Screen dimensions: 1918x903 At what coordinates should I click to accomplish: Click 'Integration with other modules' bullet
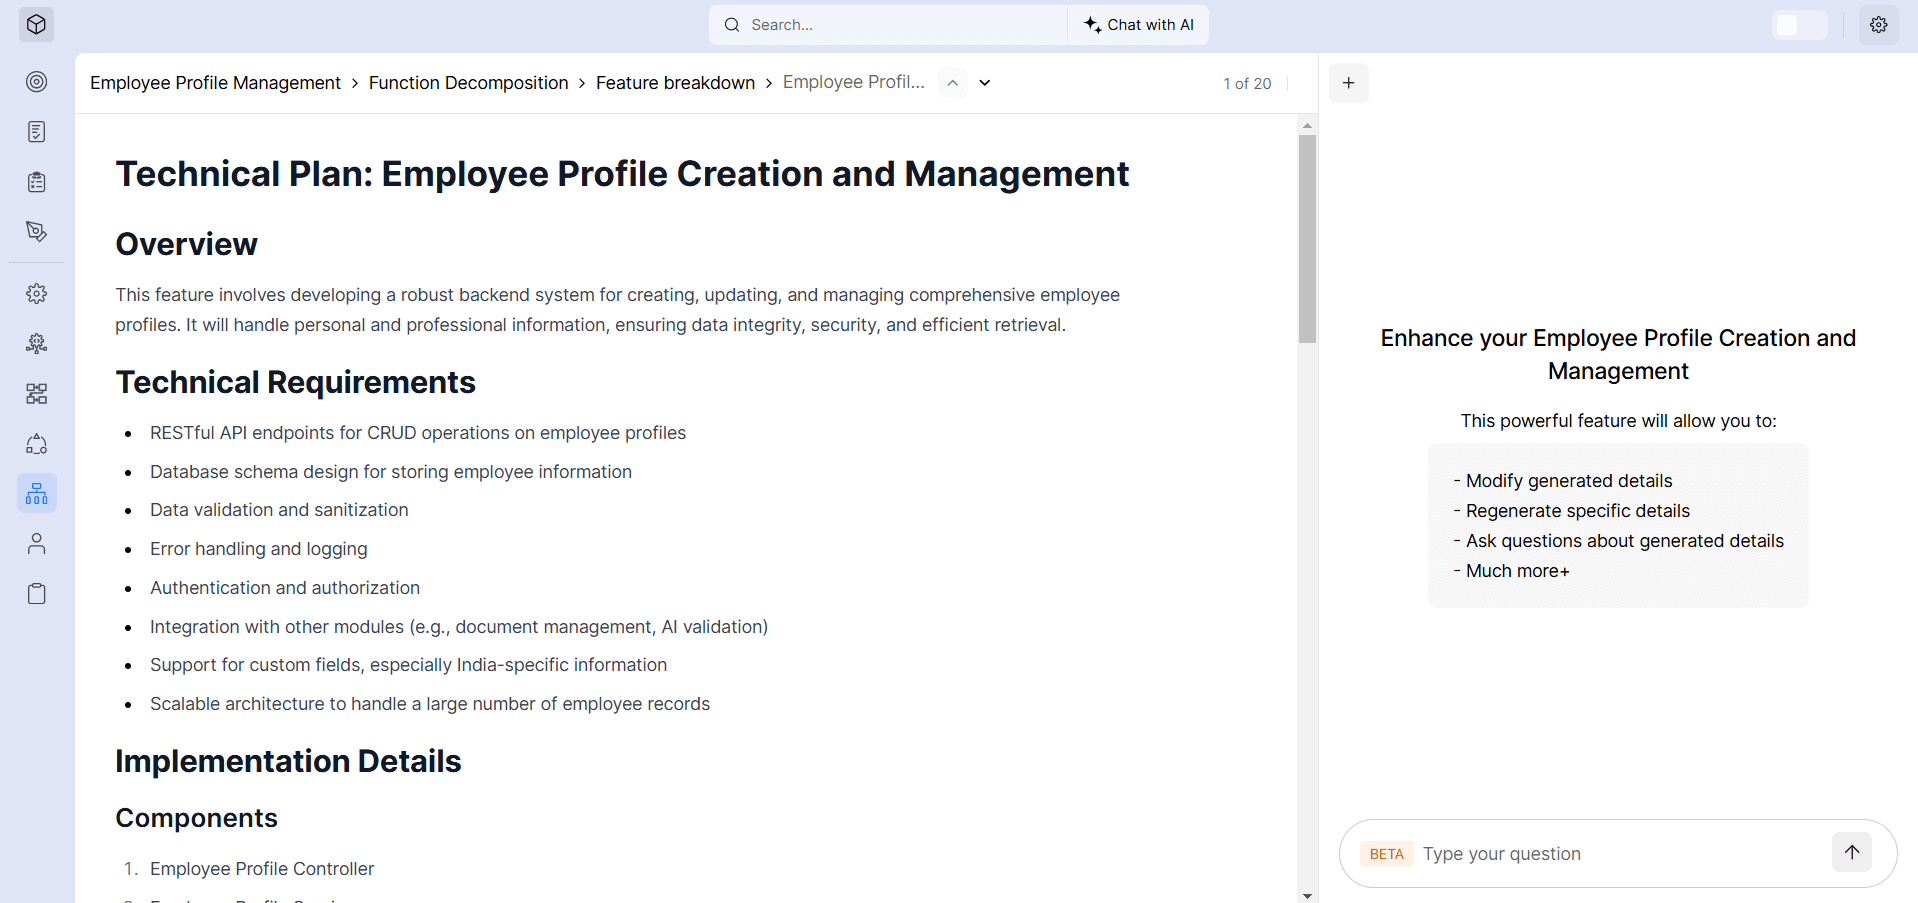pos(459,627)
